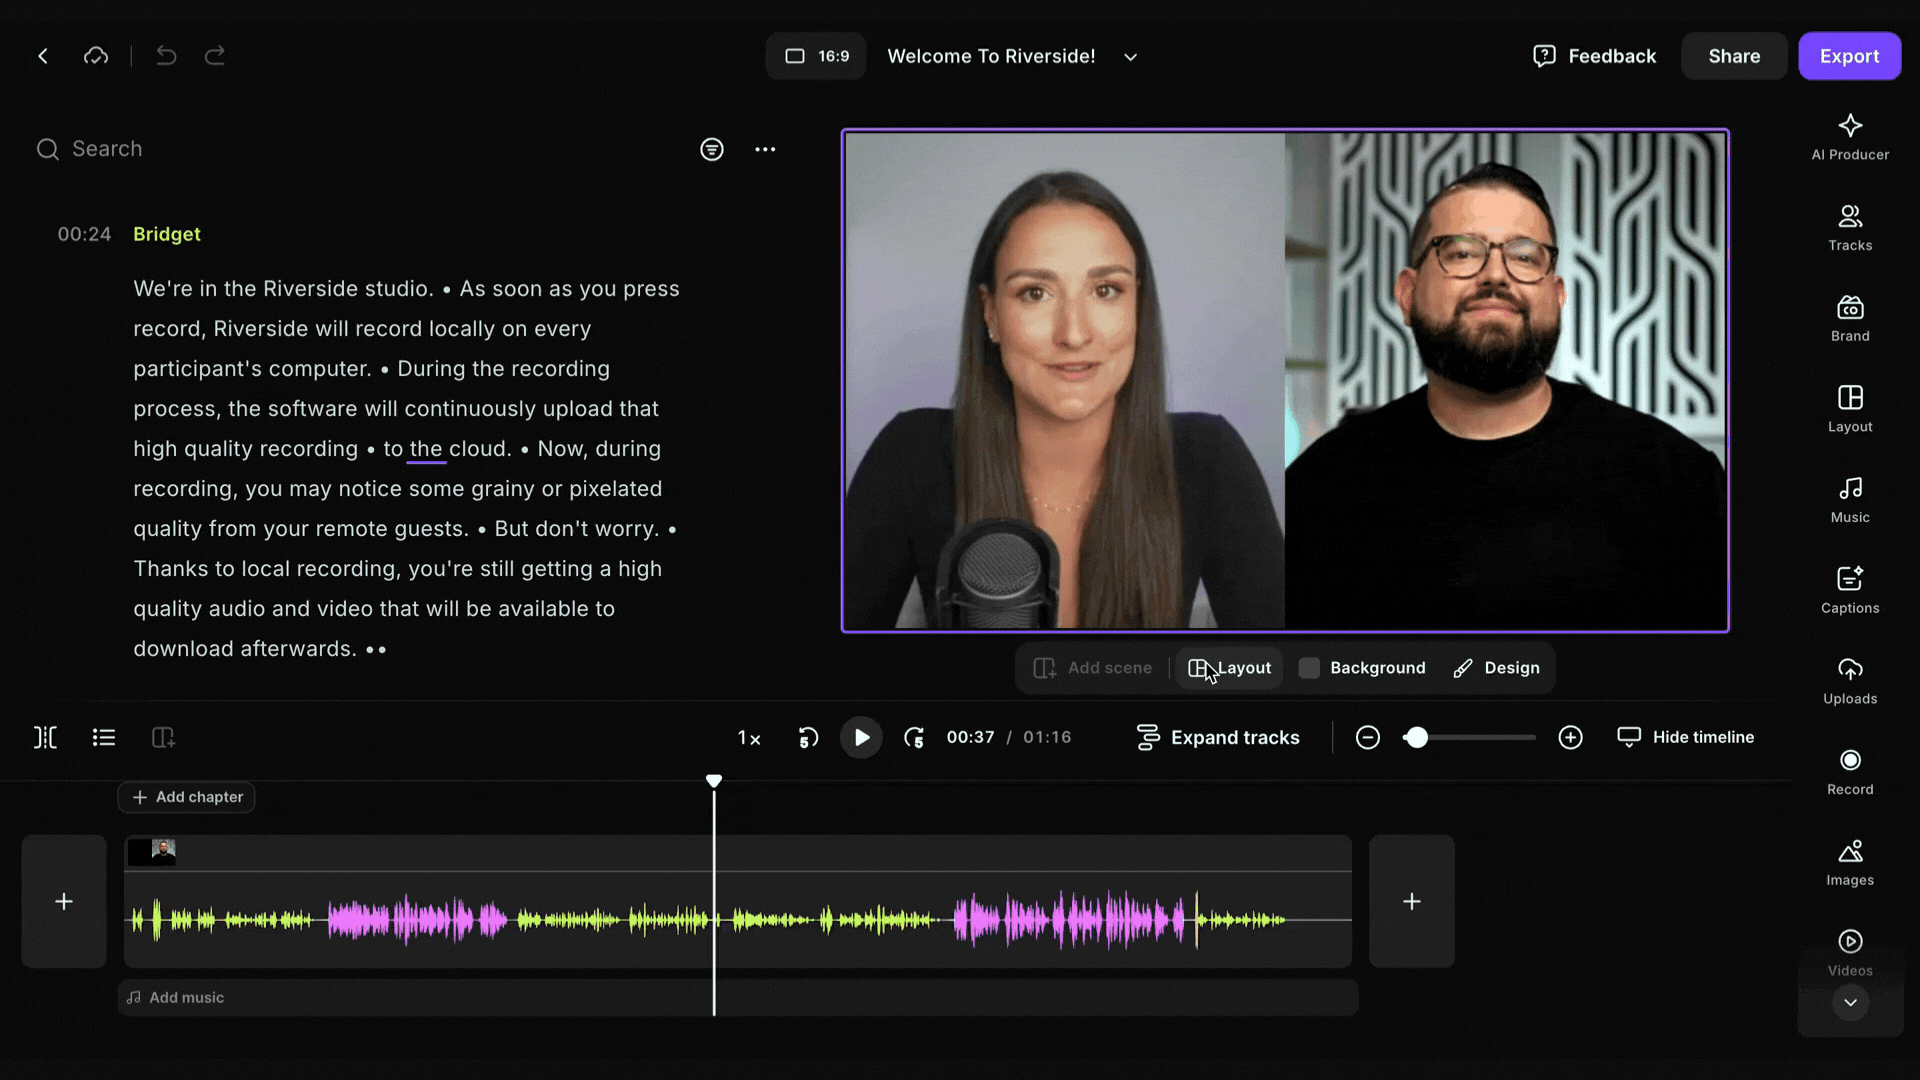
Task: Open the project title dropdown chevron
Action: [x=1131, y=57]
